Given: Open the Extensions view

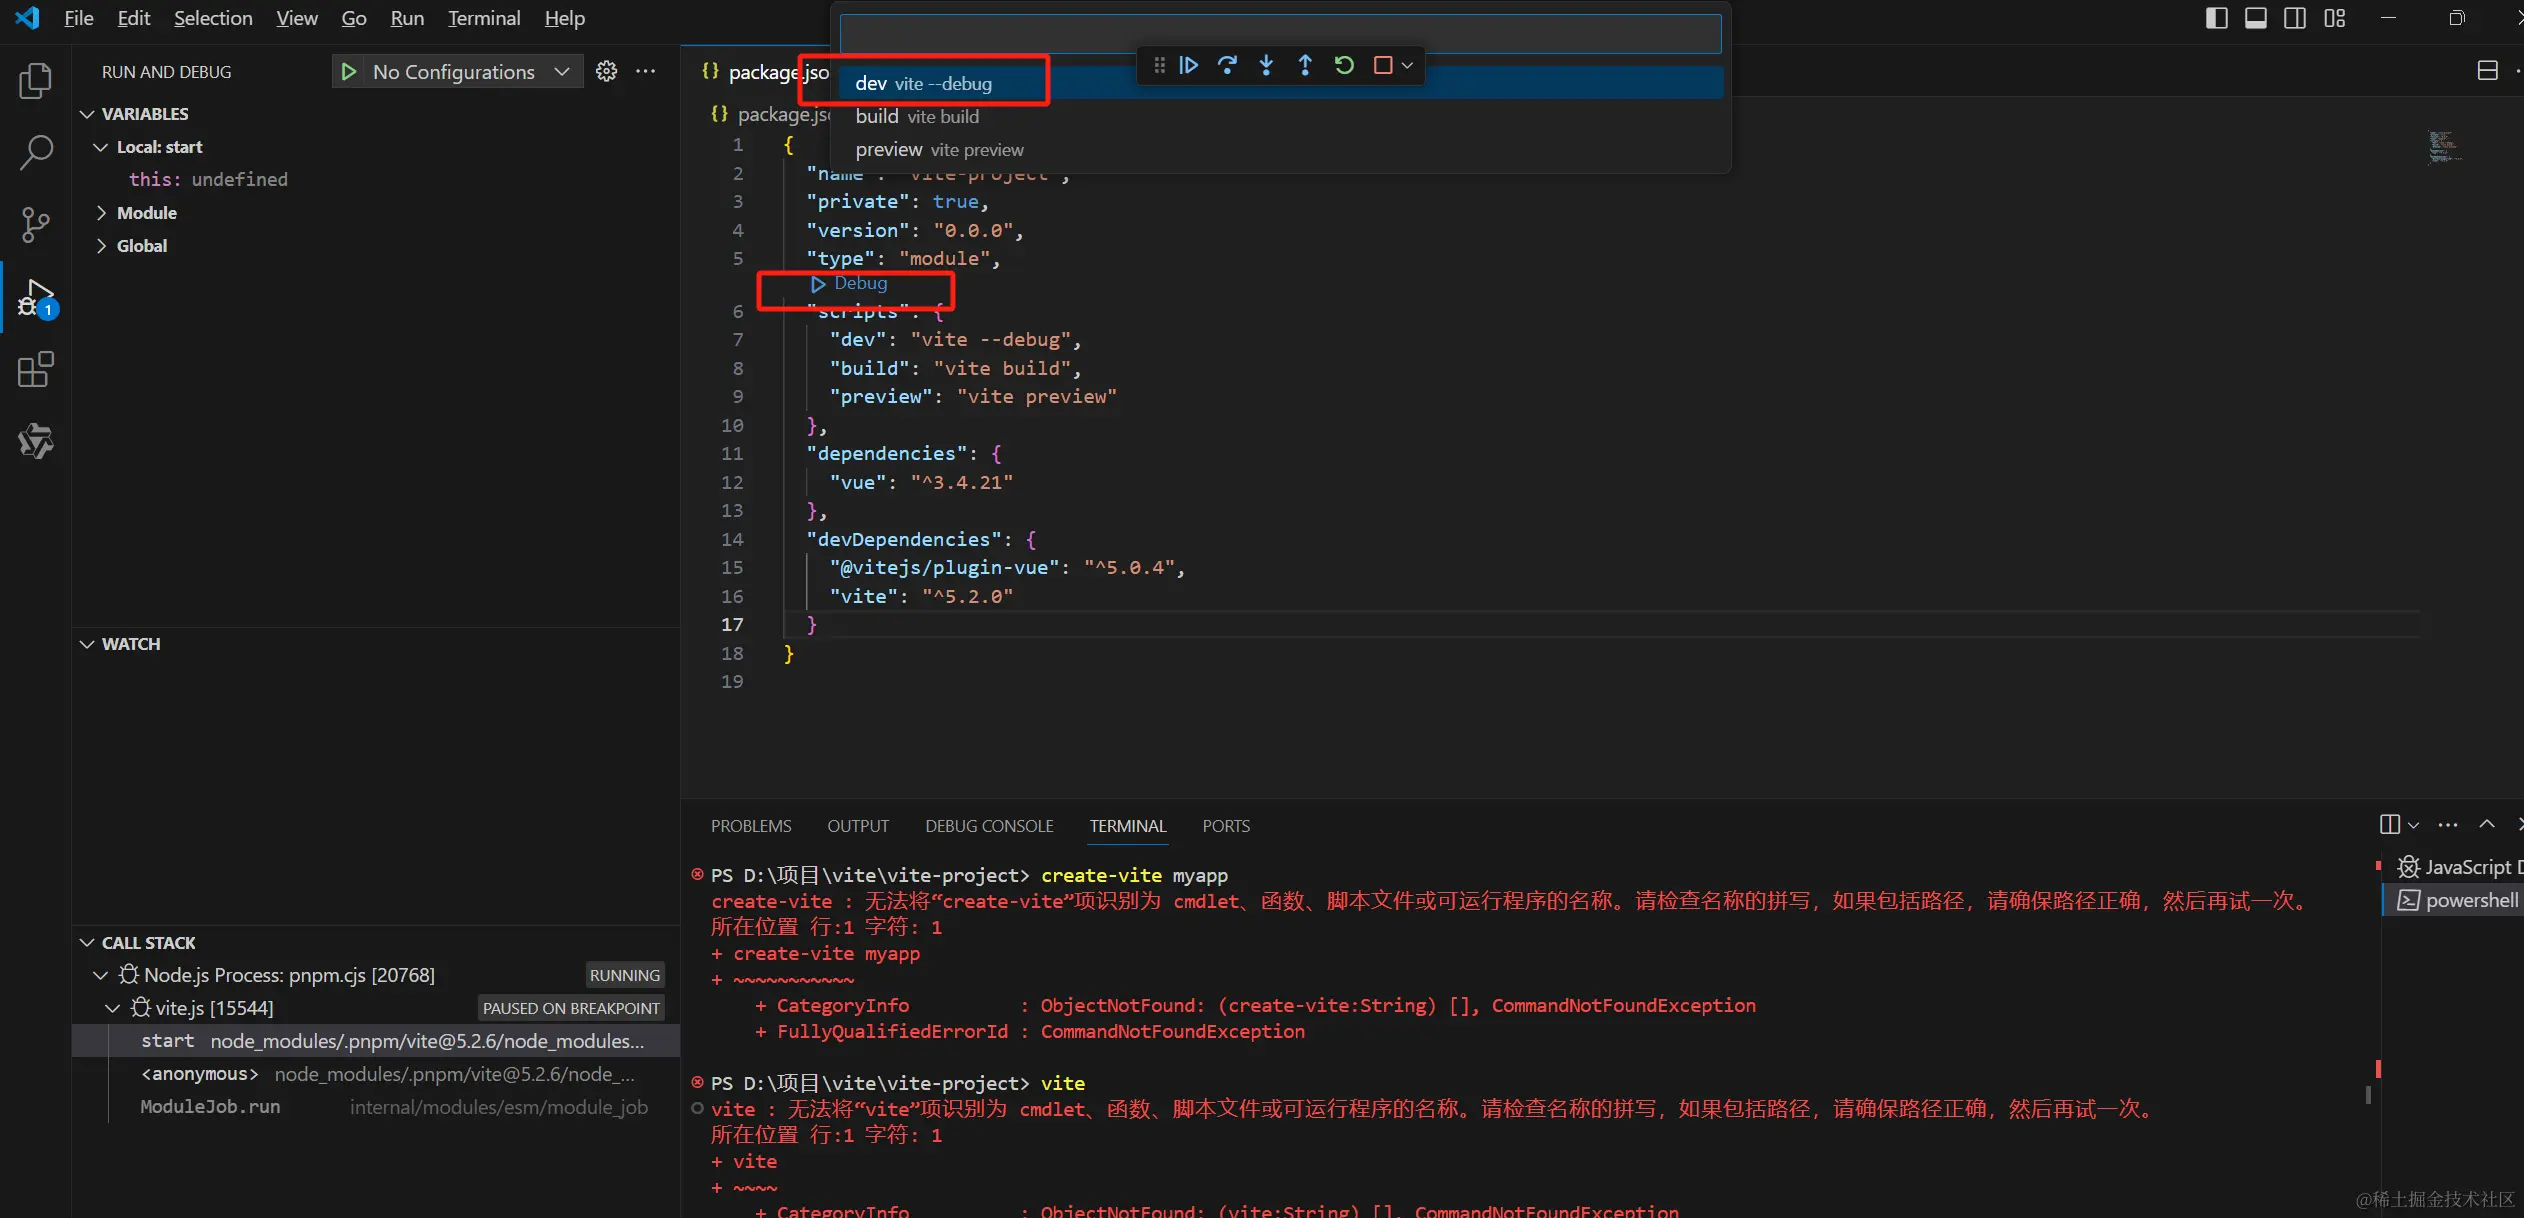Looking at the screenshot, I should tap(36, 370).
